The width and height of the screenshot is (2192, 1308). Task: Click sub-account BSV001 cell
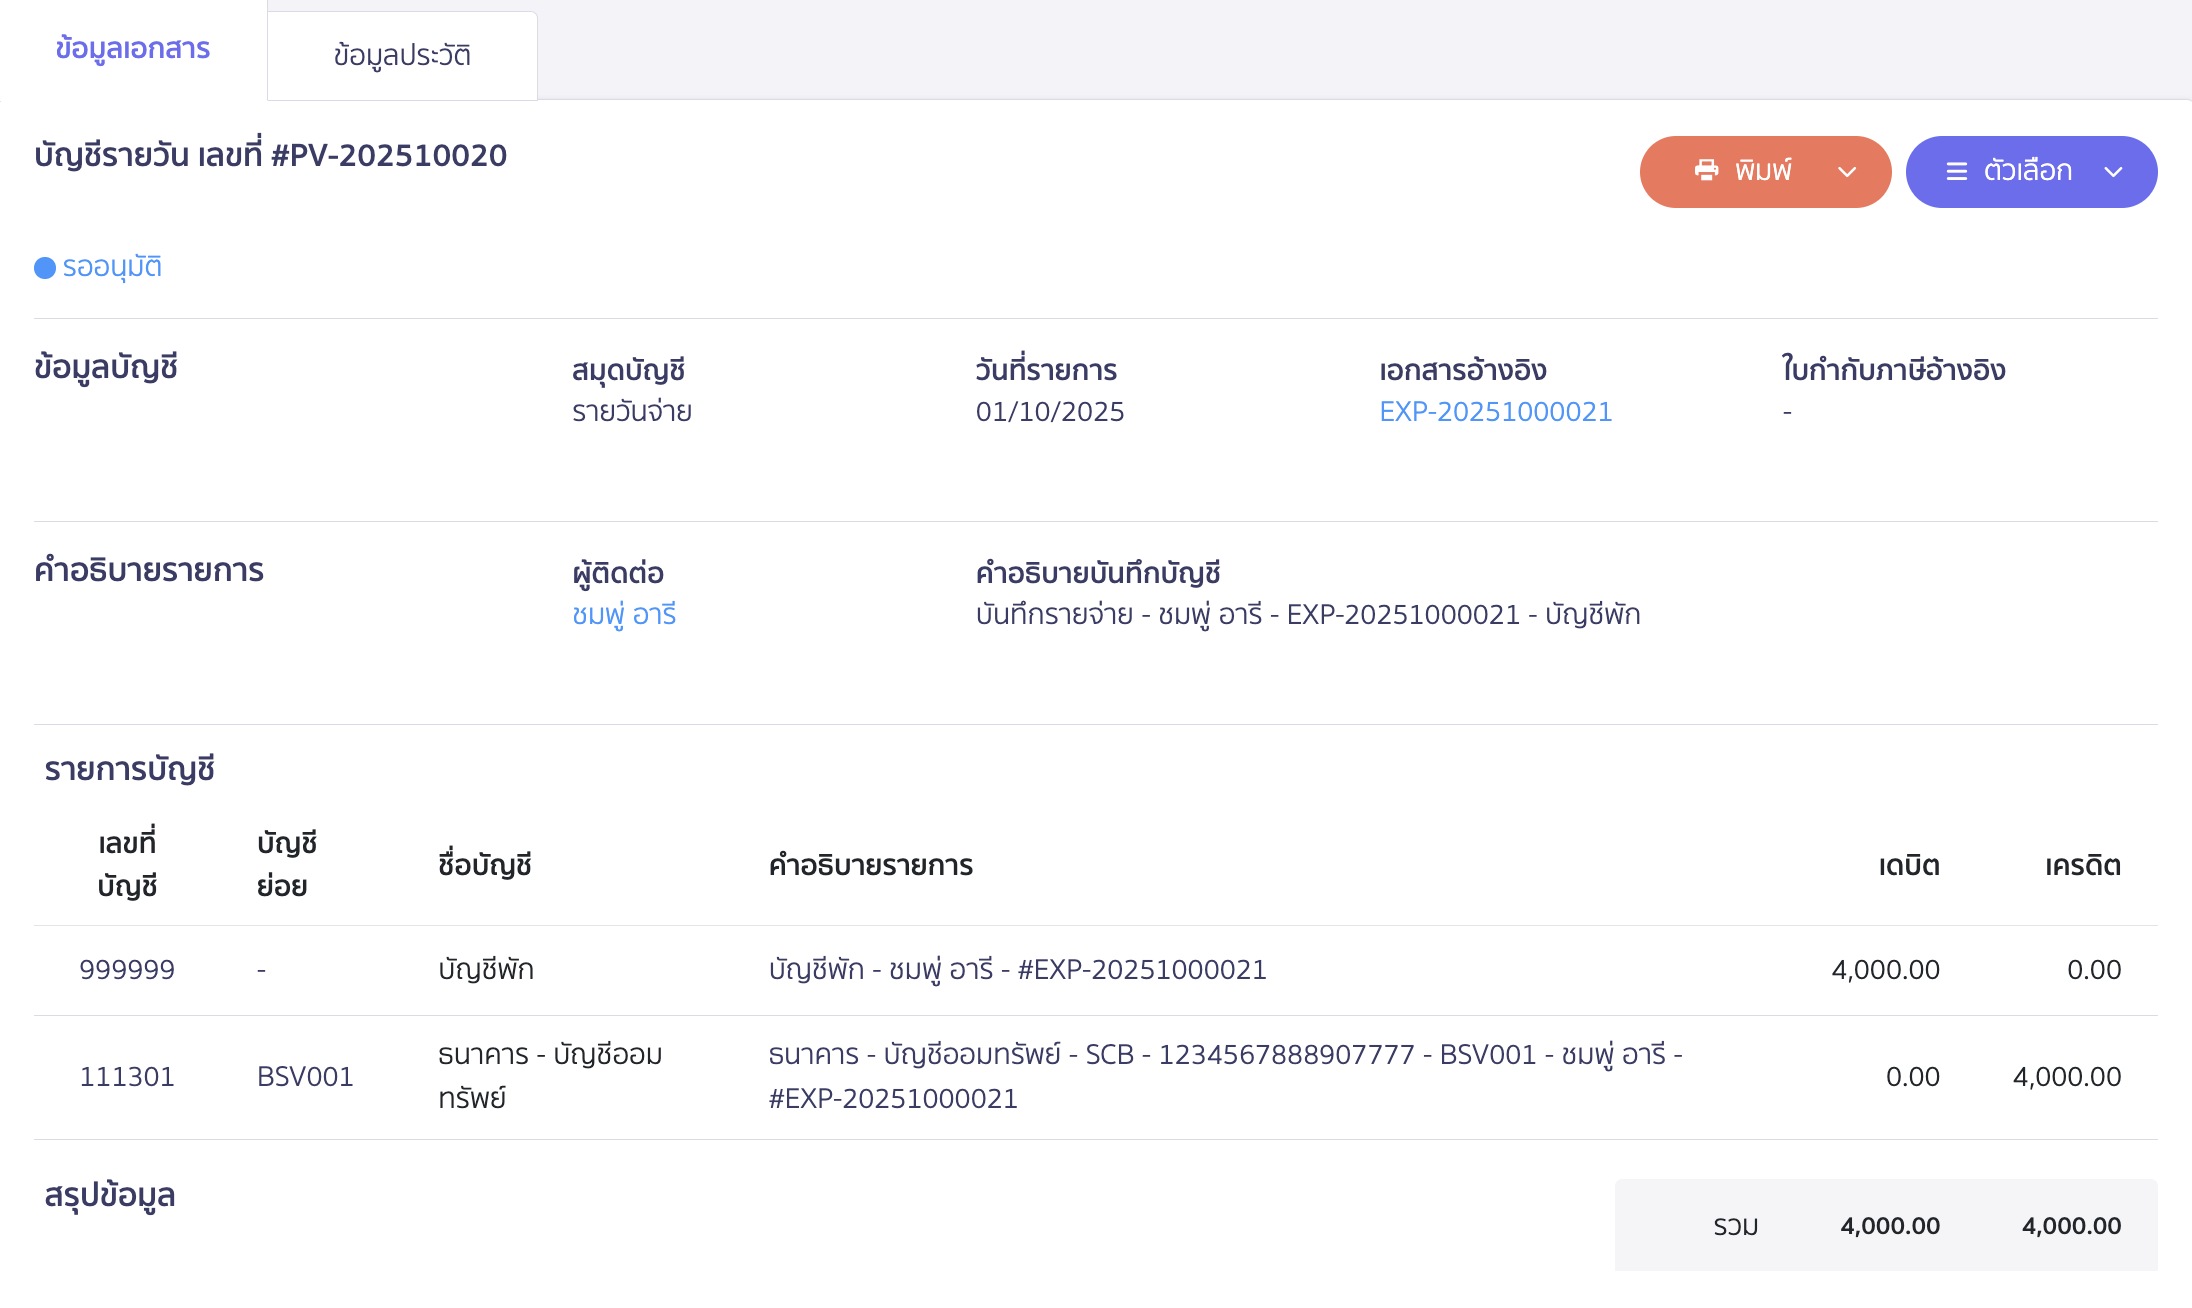pos(305,1077)
